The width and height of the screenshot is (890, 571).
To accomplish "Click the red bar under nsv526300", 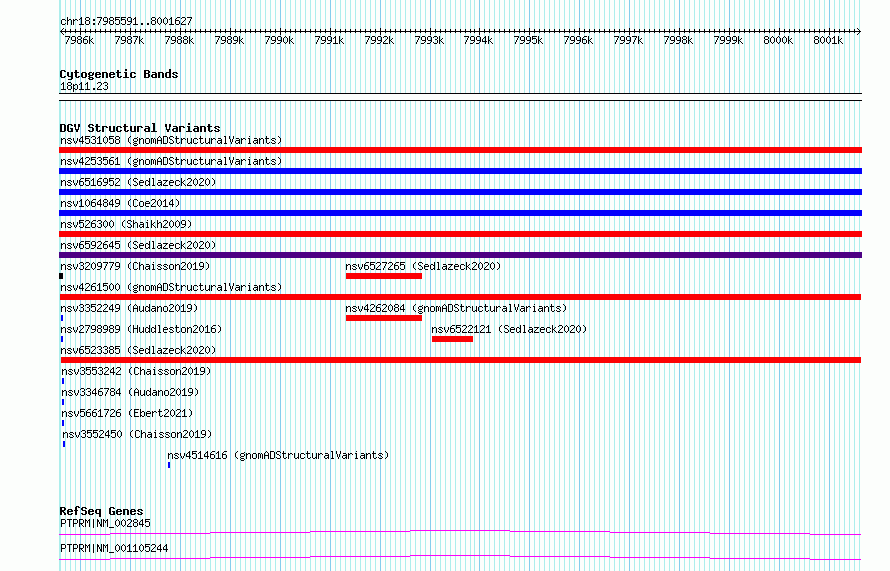I will (x=460, y=234).
